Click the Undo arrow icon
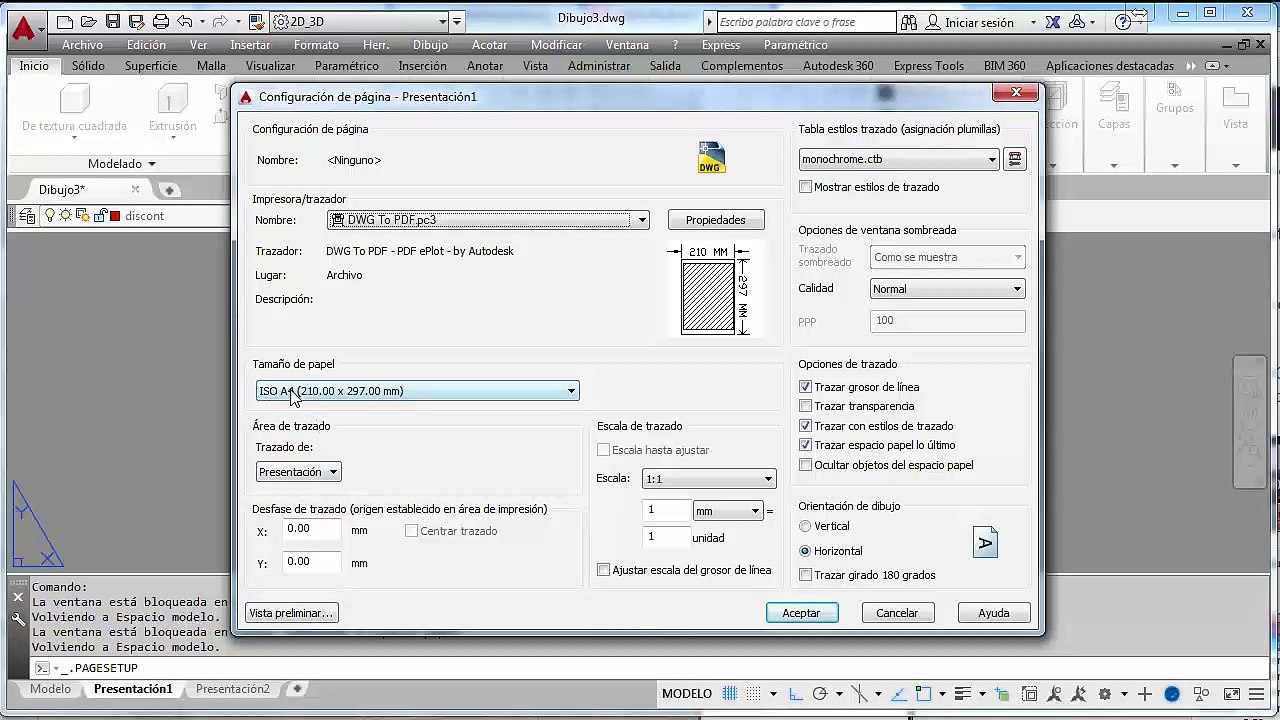The image size is (1280, 720). [185, 21]
